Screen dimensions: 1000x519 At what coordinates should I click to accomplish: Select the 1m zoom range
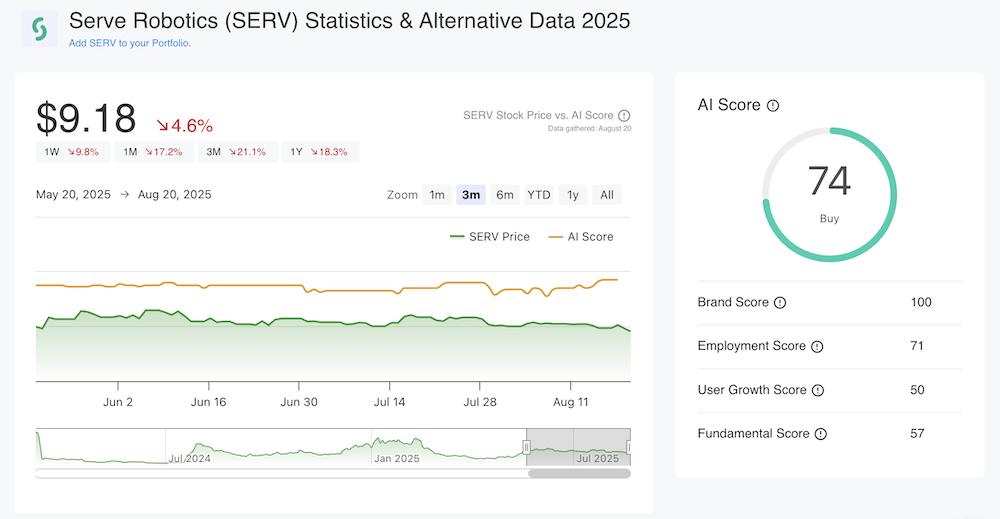[437, 195]
